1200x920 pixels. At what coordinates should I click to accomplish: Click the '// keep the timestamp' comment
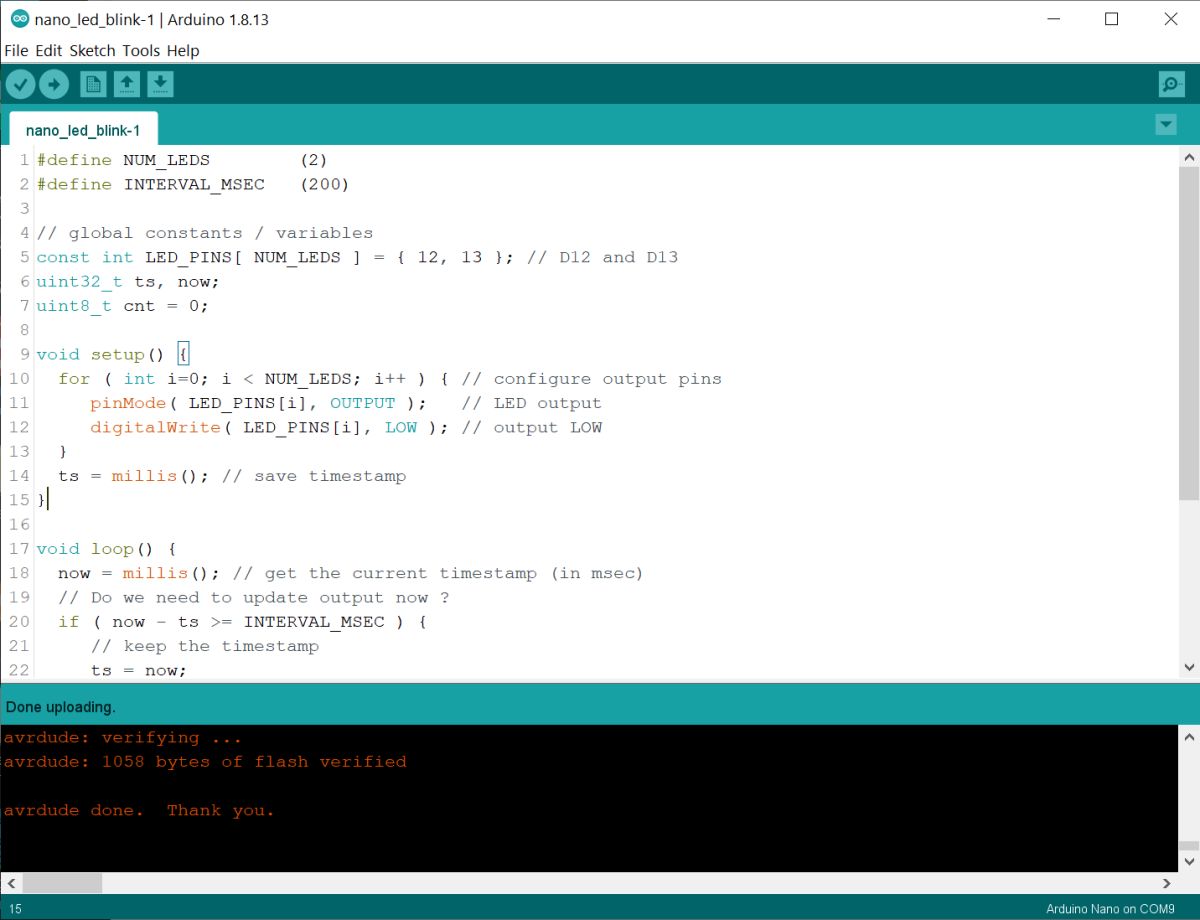(205, 646)
